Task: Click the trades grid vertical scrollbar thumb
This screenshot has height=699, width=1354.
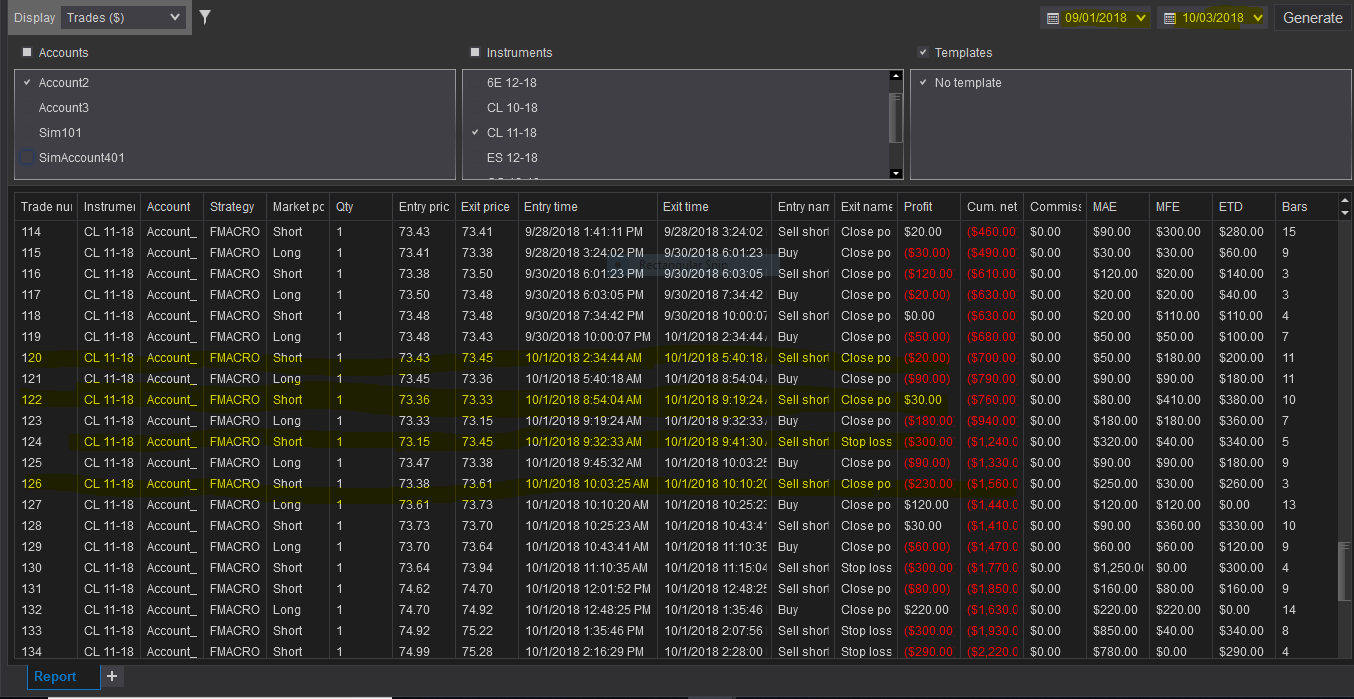Action: tap(1344, 572)
